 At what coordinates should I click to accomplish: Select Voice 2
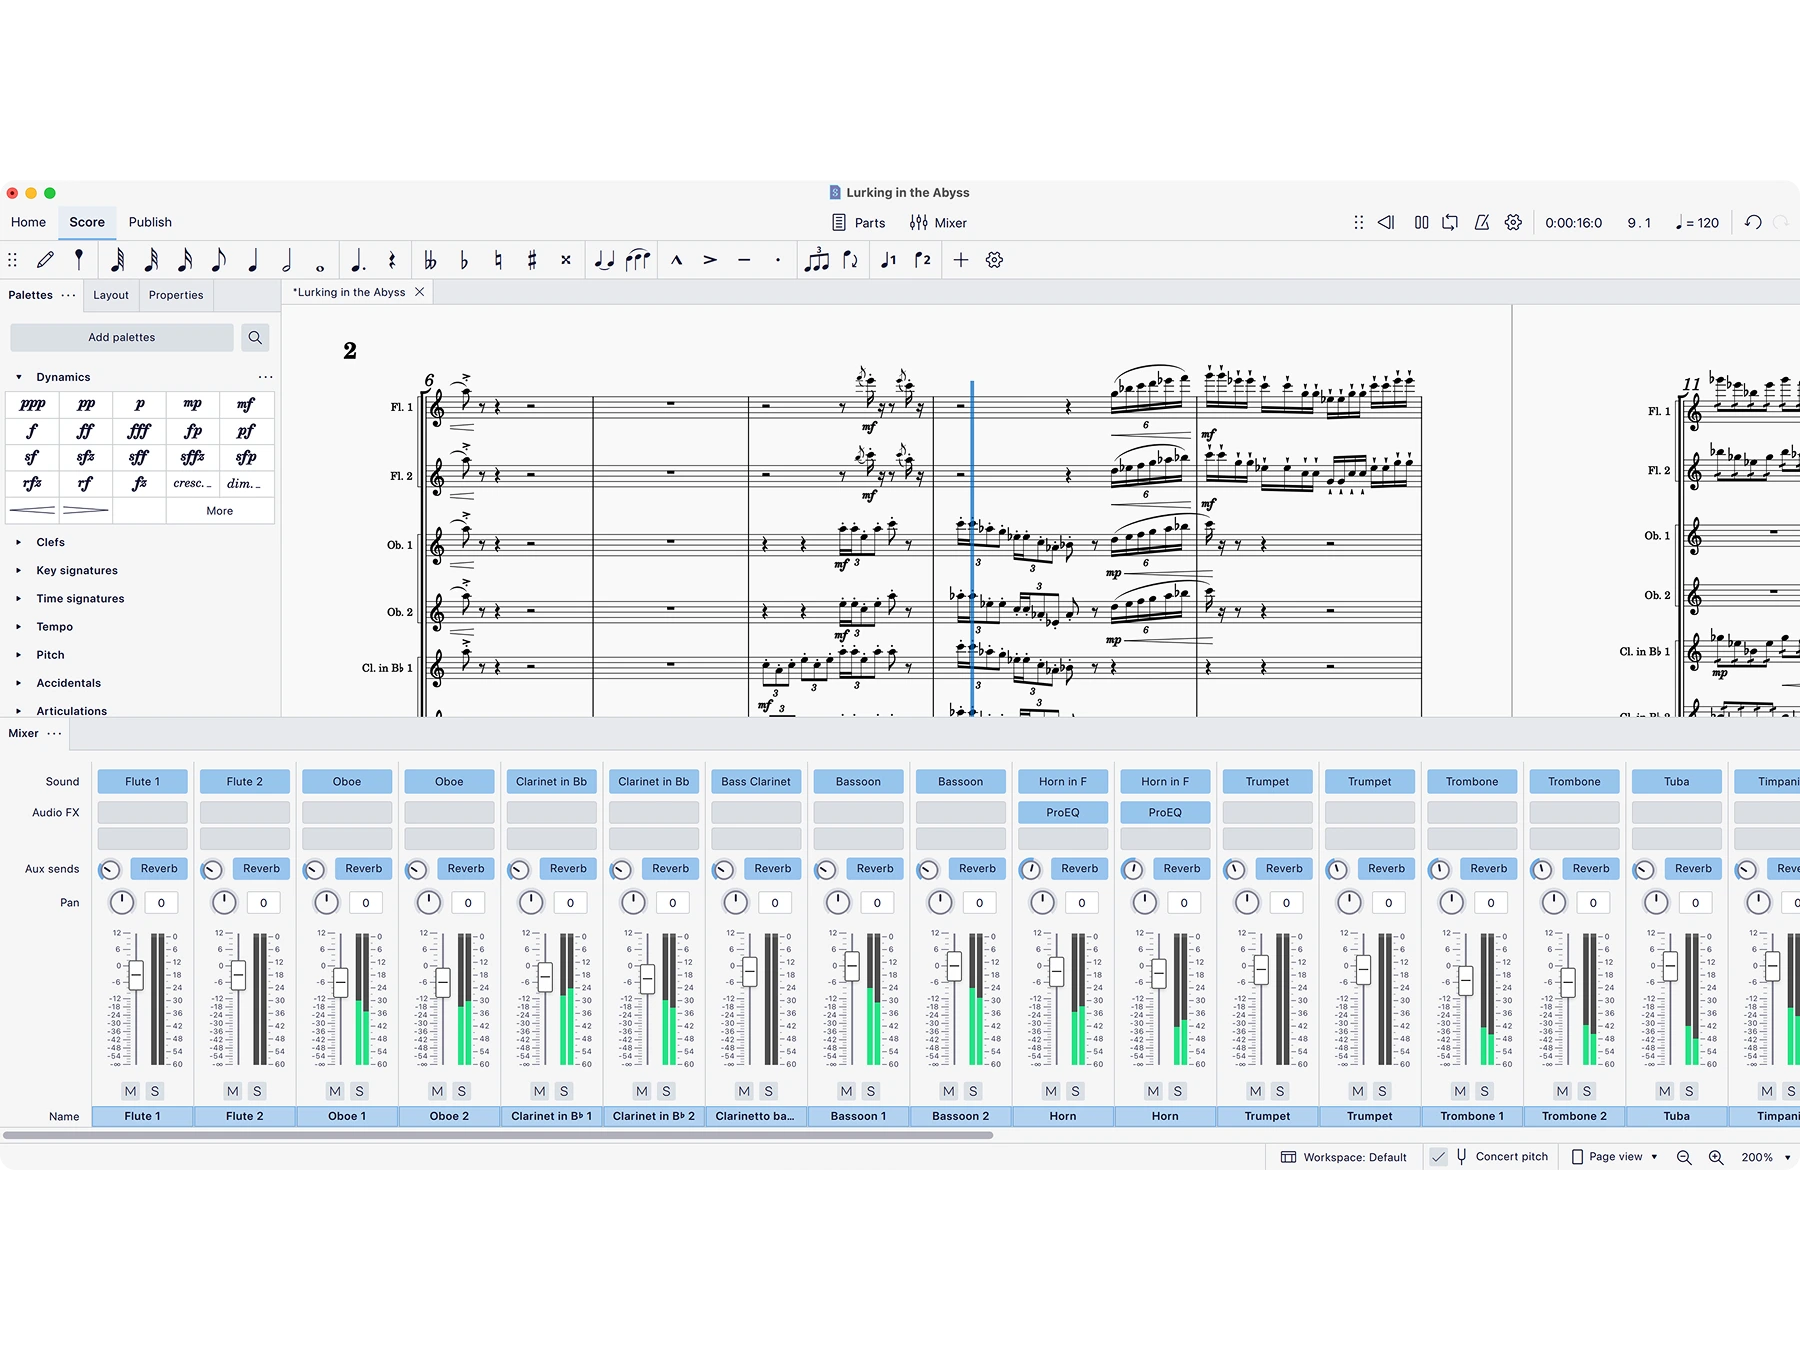(x=922, y=260)
